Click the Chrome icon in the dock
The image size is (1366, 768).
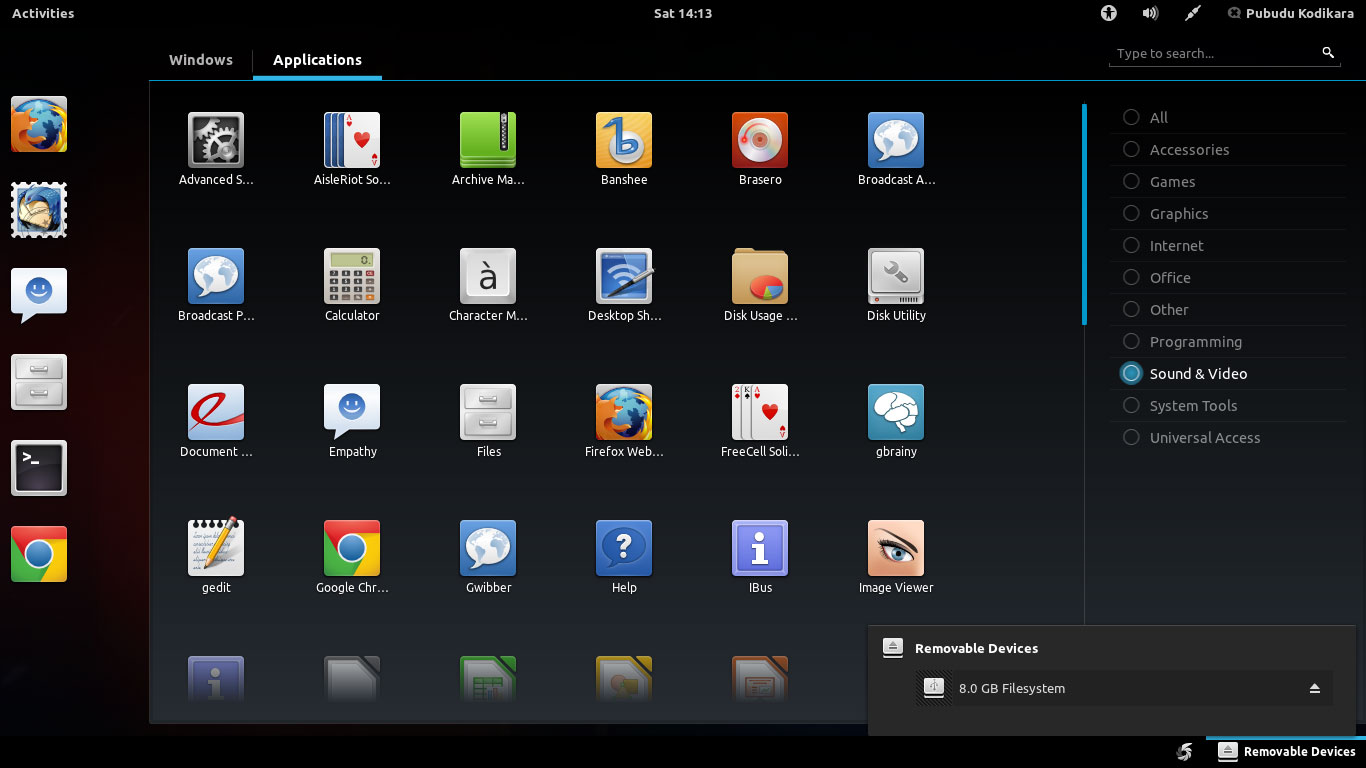pyautogui.click(x=39, y=554)
